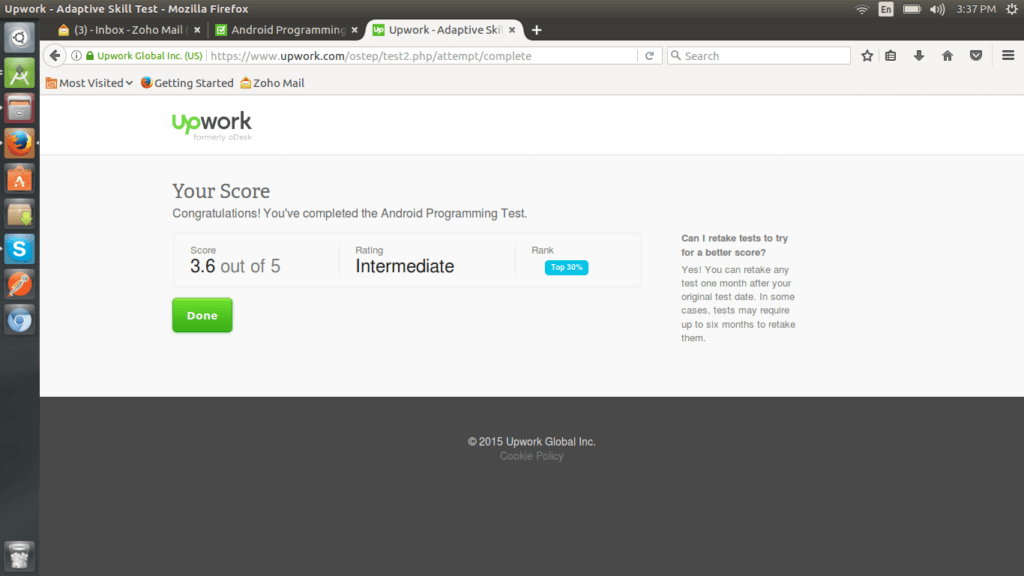This screenshot has height=576, width=1024.
Task: Switch to the Zoho Mail Inbox tab
Action: click(129, 30)
